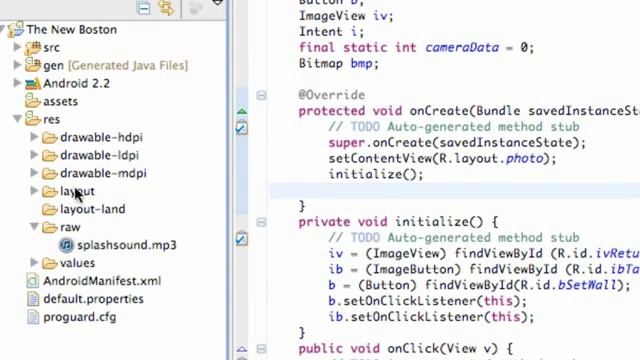The height and width of the screenshot is (360, 640).
Task: Collapse the res folder arrow
Action: pos(17,119)
